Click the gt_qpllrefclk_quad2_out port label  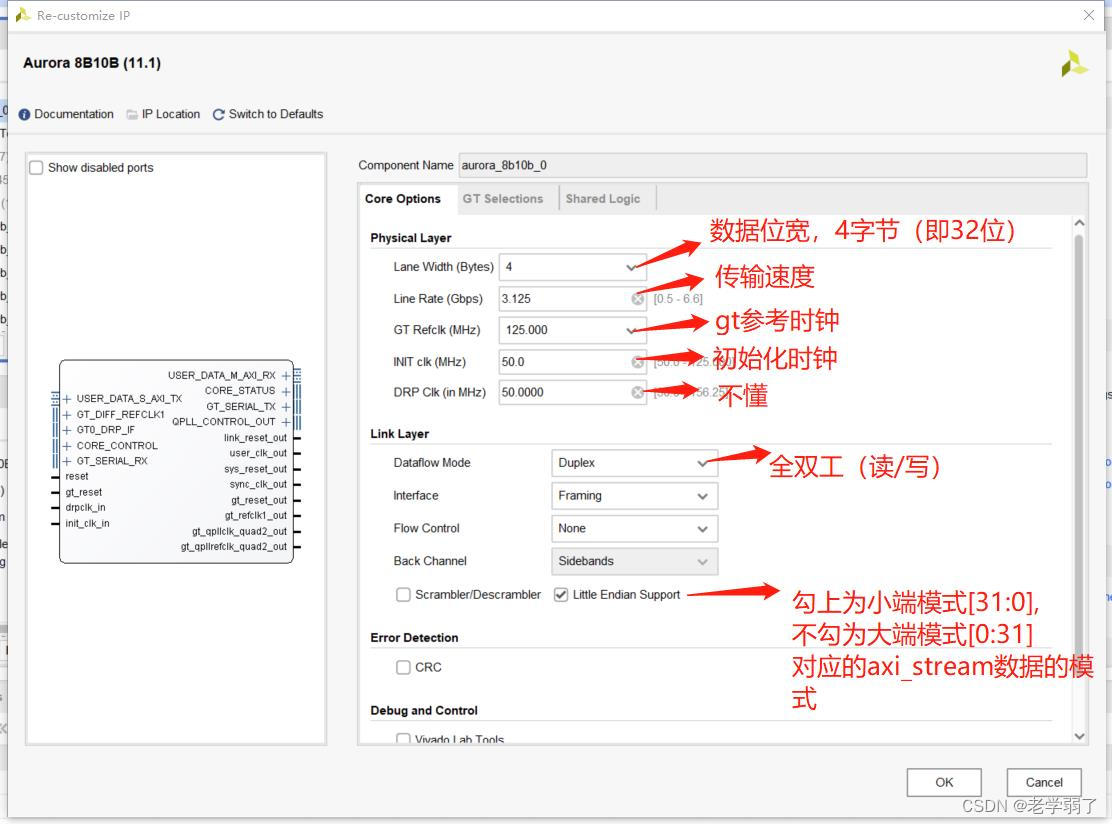pyautogui.click(x=234, y=547)
